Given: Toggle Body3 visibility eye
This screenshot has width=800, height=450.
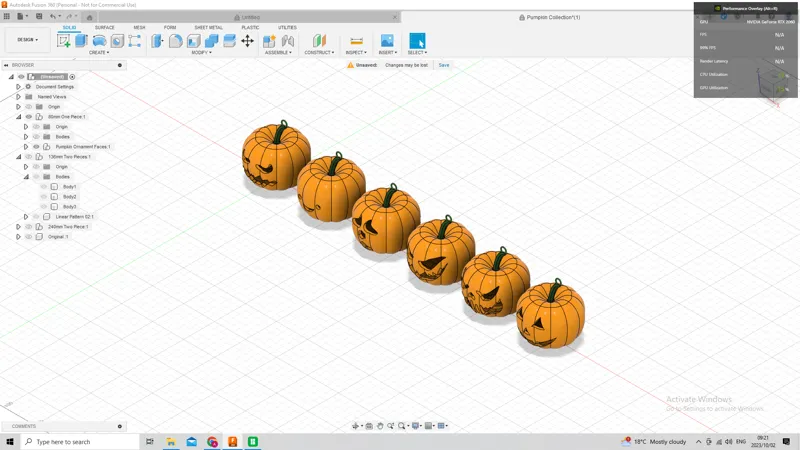Looking at the screenshot, I should 44,207.
